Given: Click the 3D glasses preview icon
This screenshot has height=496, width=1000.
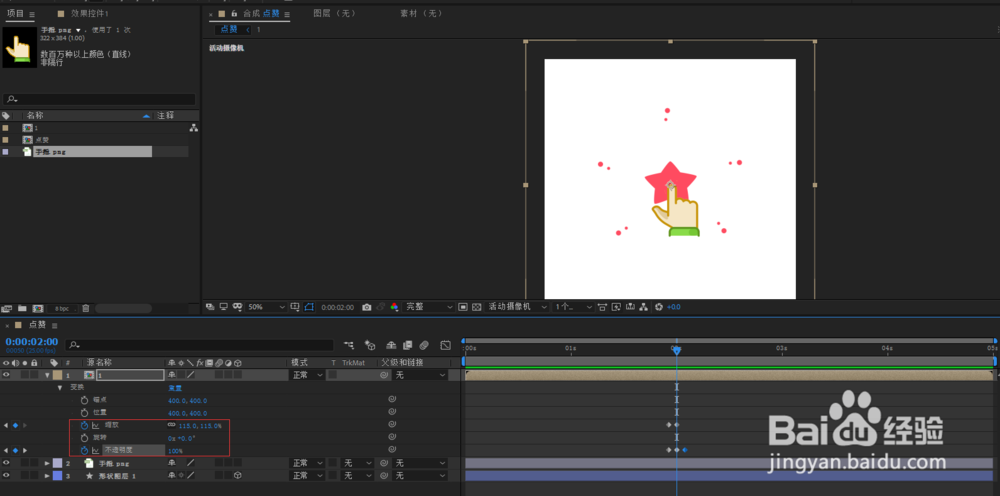Looking at the screenshot, I should [x=237, y=307].
